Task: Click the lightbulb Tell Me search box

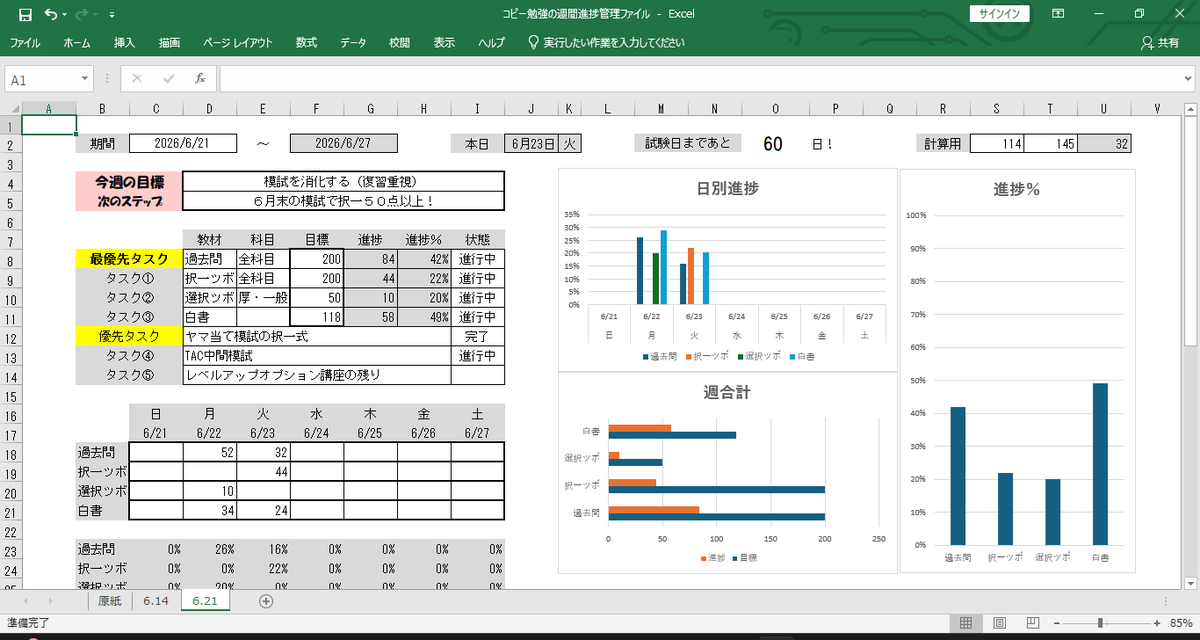Action: tap(605, 43)
